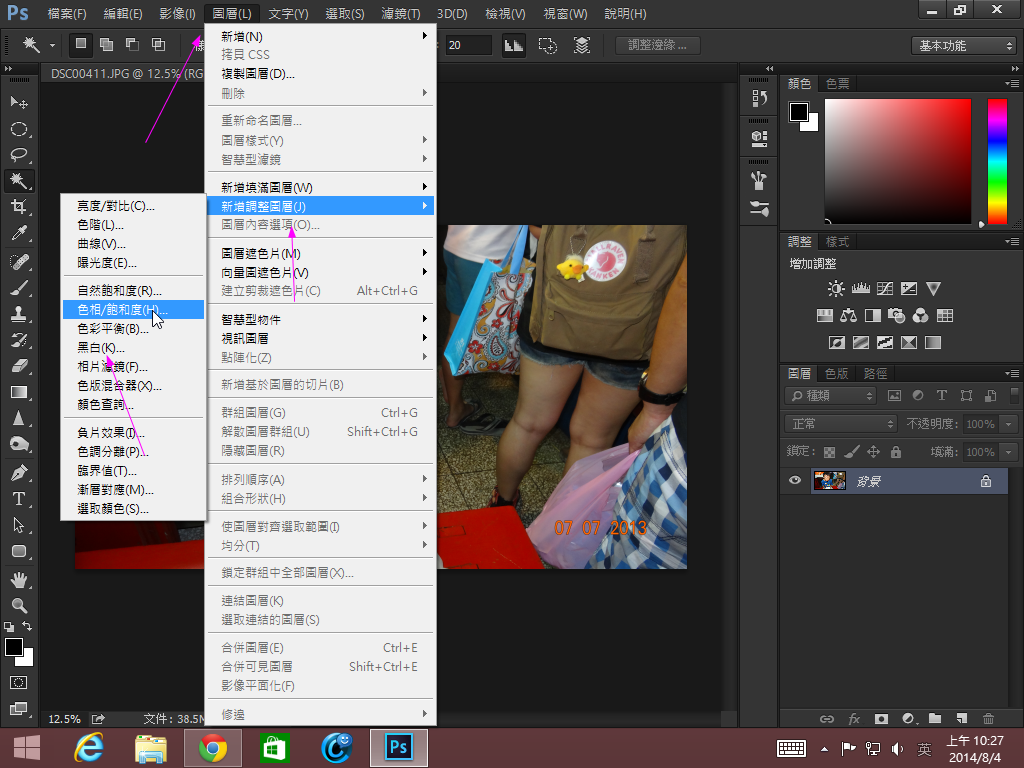Select the Horizontal Type tool

pos(19,499)
